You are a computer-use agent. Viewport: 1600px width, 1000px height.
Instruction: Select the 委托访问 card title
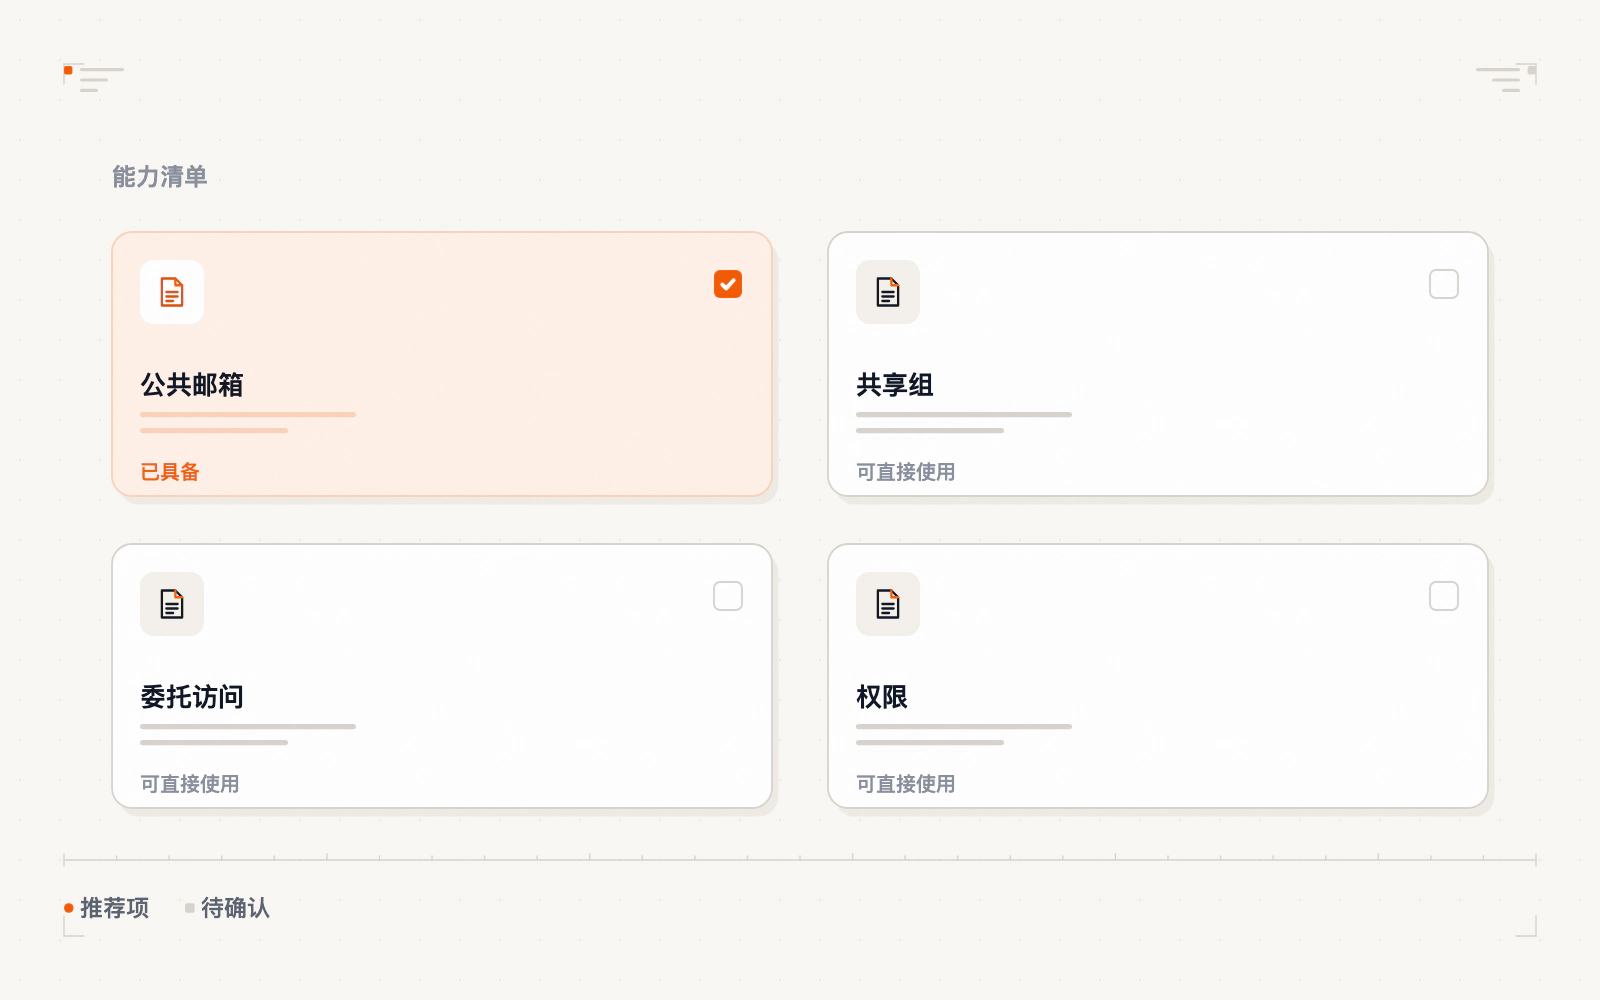[192, 697]
